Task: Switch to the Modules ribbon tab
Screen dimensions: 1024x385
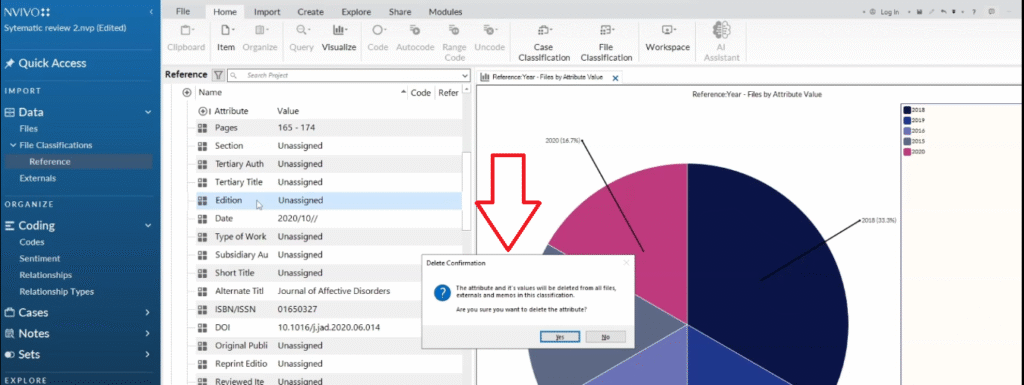Action: coord(445,12)
